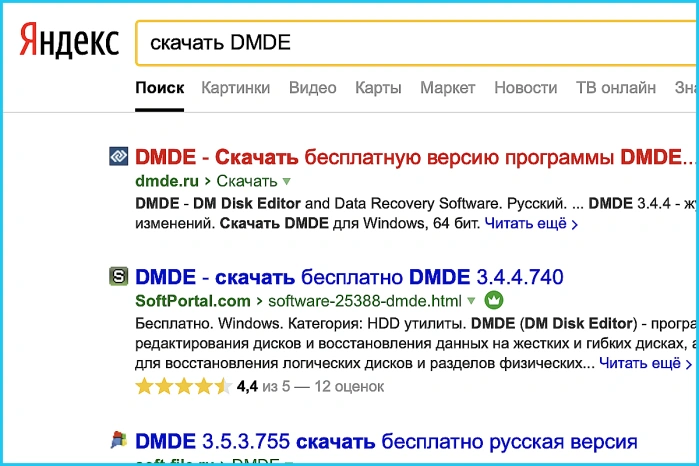Click the '4,4 из 5 — 12 оценок' text
Image resolution: width=699 pixels, height=466 pixels.
click(x=310, y=386)
